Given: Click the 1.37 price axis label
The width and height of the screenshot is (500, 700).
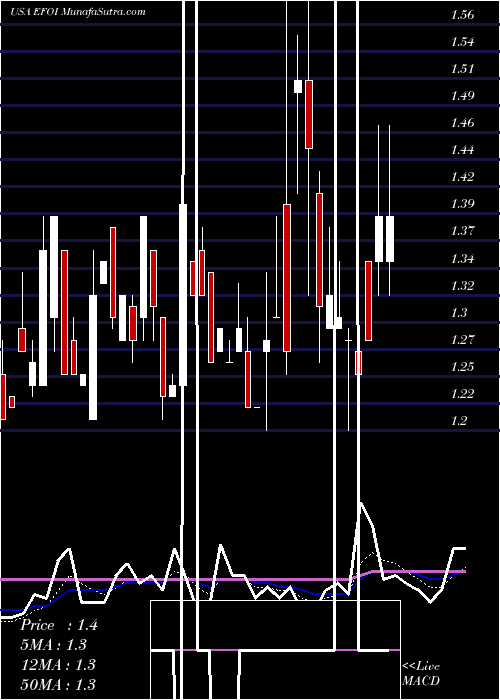Looking at the screenshot, I should point(462,231).
